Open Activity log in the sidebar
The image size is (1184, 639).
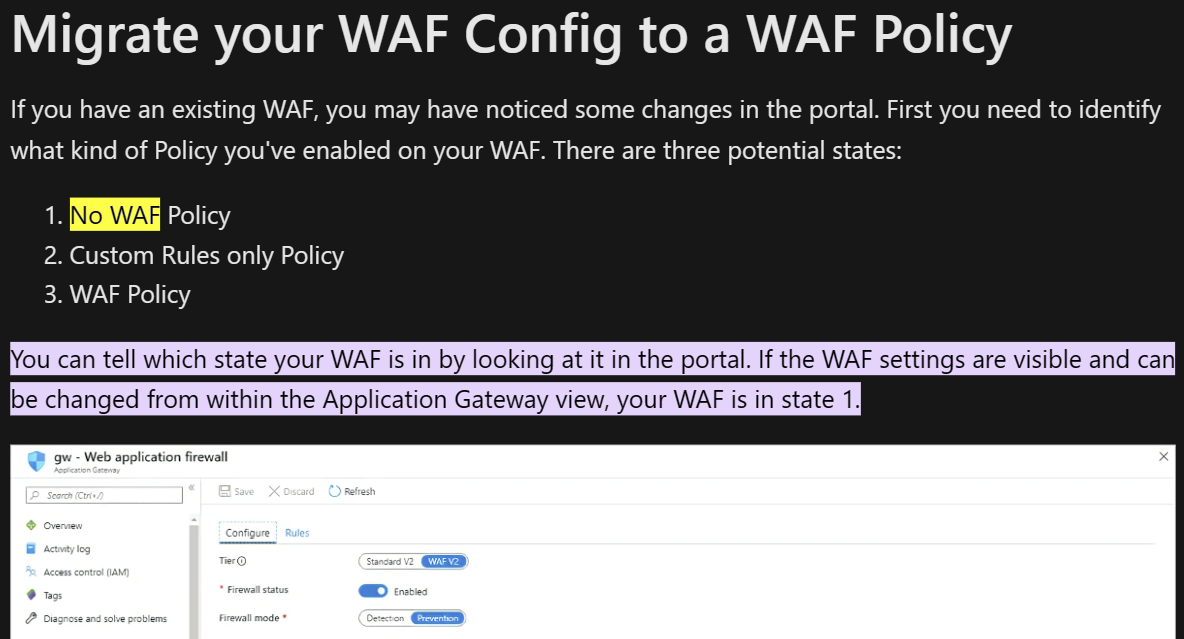66,549
